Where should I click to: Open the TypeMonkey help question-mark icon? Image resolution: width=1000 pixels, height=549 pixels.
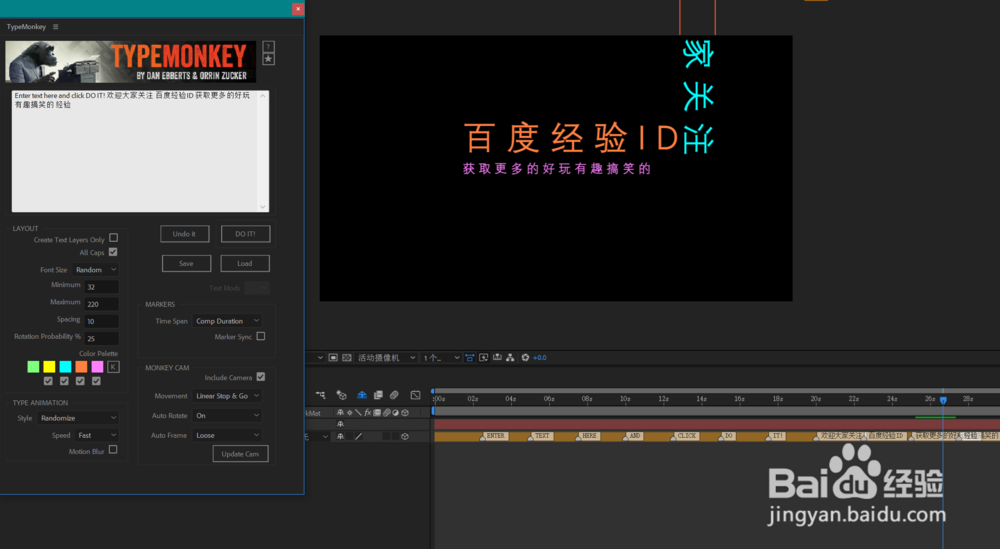[x=268, y=47]
